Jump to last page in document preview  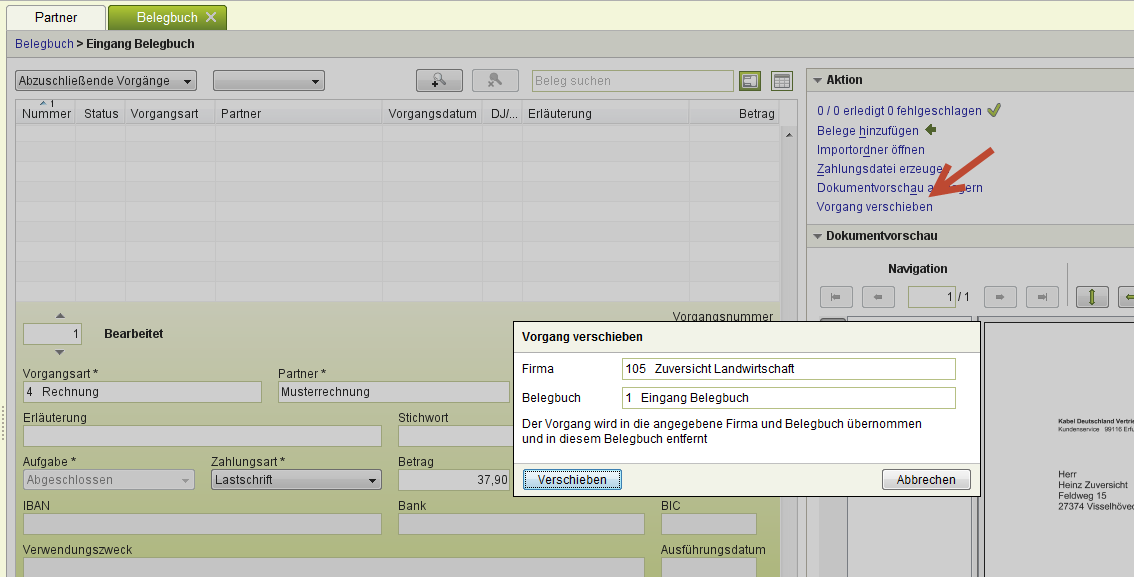(1041, 297)
